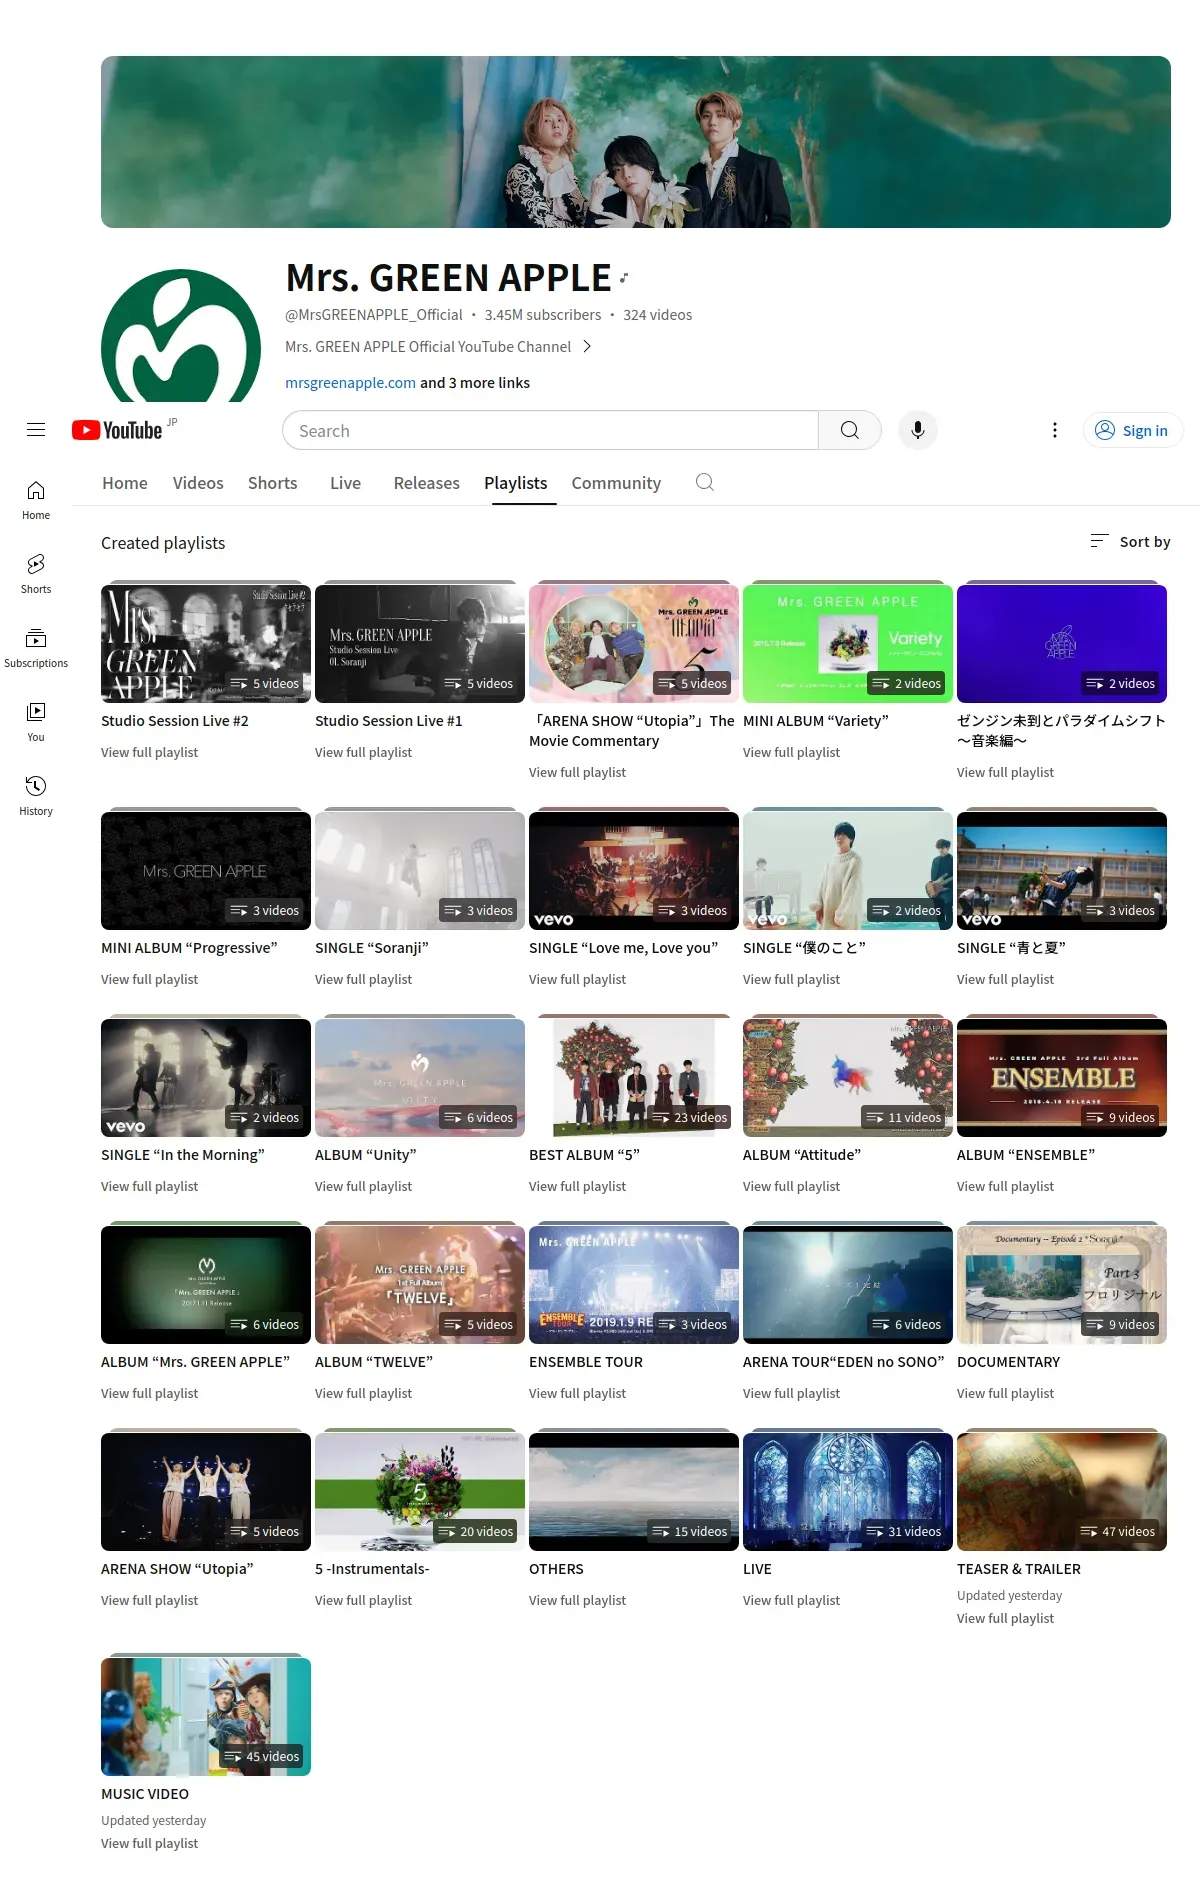Open 5 -Instrumentals- playlist thumbnail
Viewport: 1200px width, 1892px height.
pos(420,1491)
